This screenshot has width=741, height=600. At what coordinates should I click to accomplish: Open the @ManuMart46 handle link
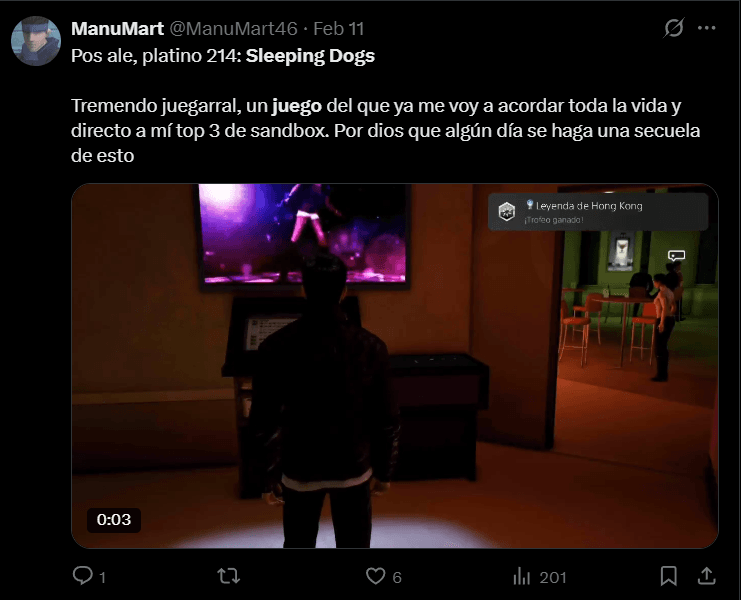pyautogui.click(x=233, y=29)
